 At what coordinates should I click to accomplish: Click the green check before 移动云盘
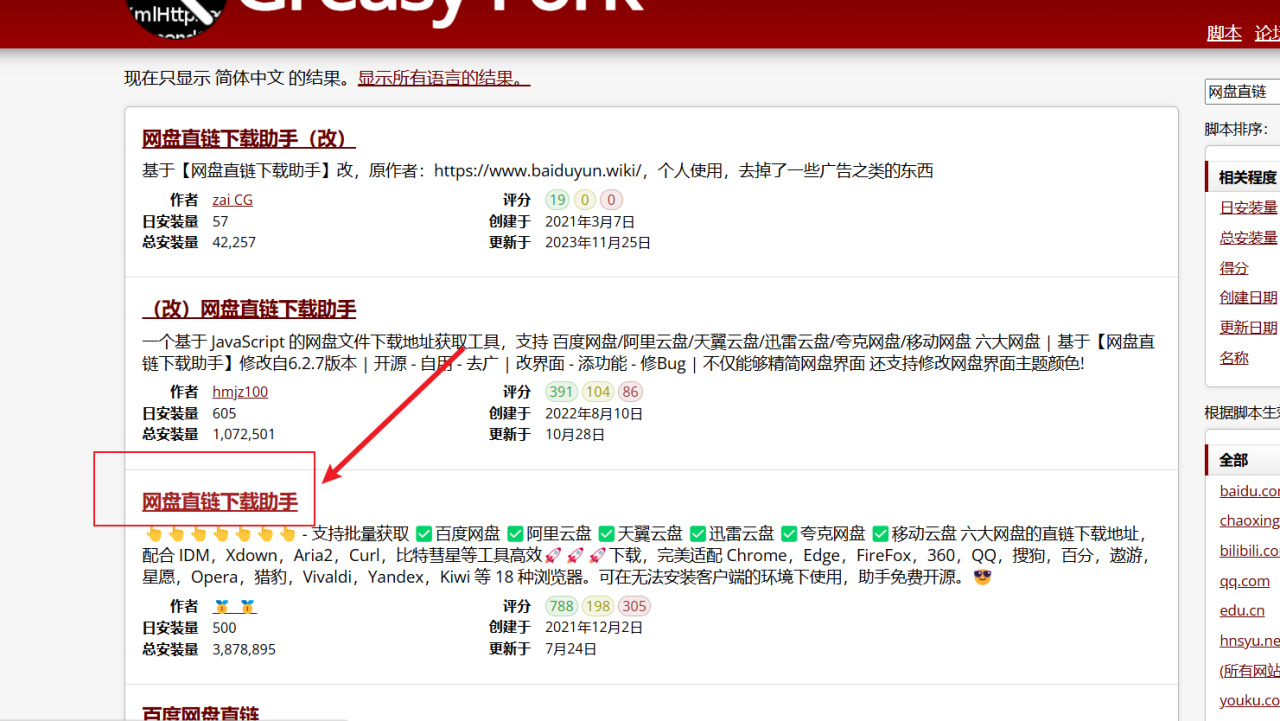(x=880, y=534)
